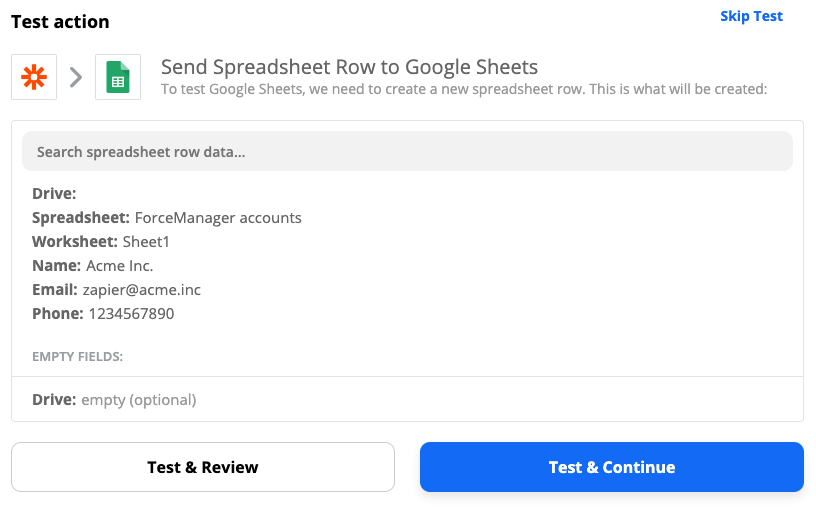This screenshot has height=514, width=816.
Task: Click the phone number 1234567890
Action: [x=131, y=313]
